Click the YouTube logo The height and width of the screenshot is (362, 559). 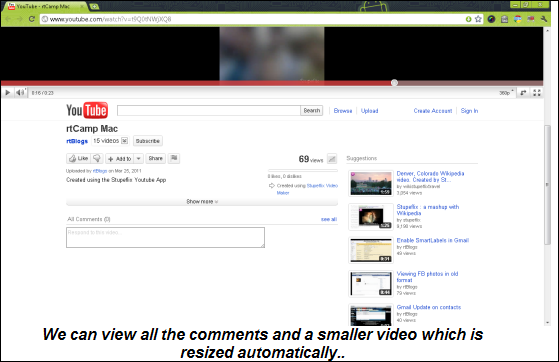87,110
